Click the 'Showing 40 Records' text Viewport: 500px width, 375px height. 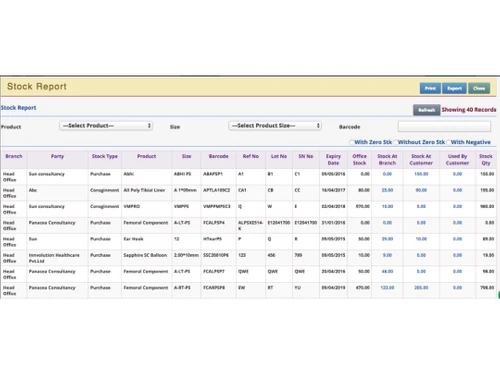[469, 110]
